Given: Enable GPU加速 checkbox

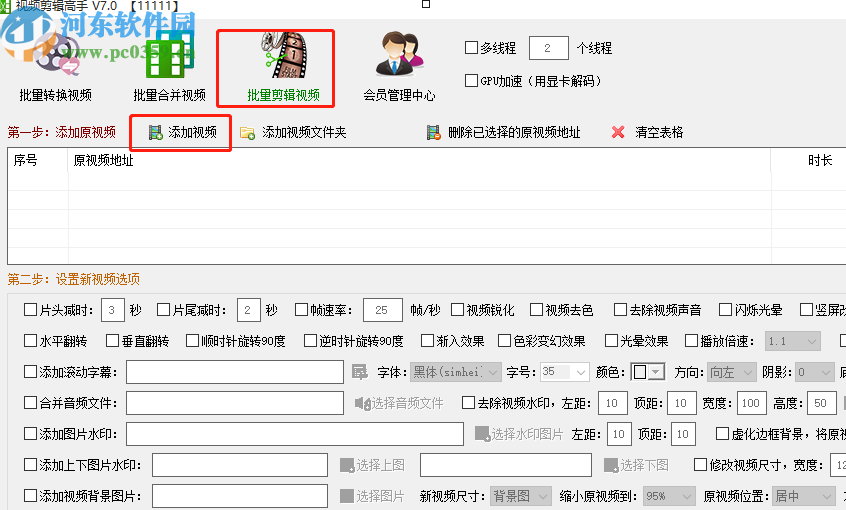Looking at the screenshot, I should tap(472, 80).
